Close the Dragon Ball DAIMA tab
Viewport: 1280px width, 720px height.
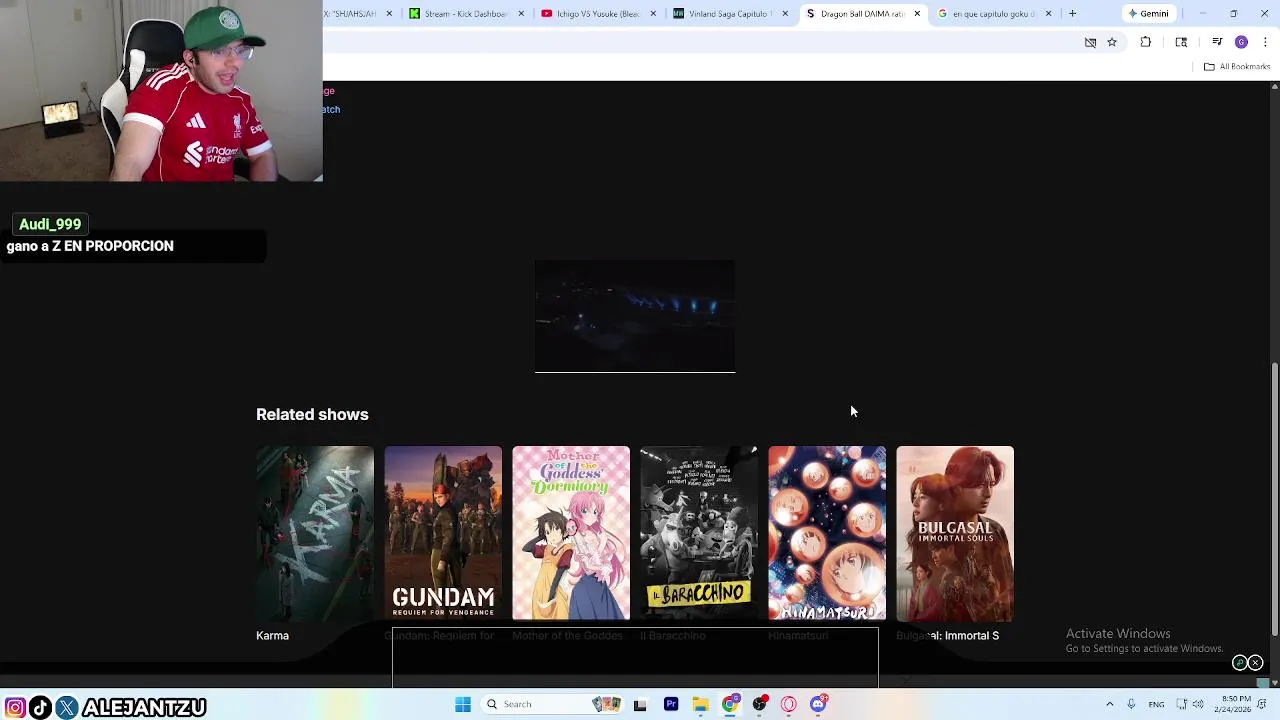click(917, 14)
